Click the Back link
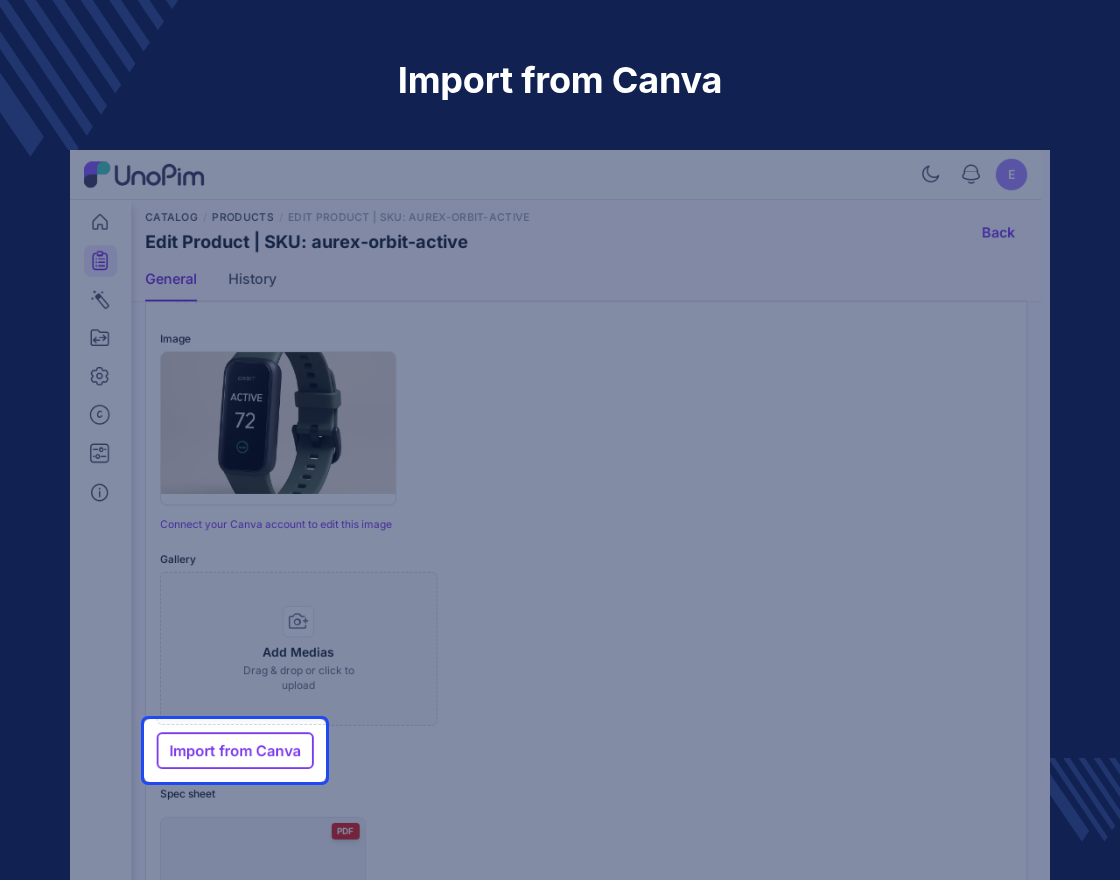 [x=998, y=233]
